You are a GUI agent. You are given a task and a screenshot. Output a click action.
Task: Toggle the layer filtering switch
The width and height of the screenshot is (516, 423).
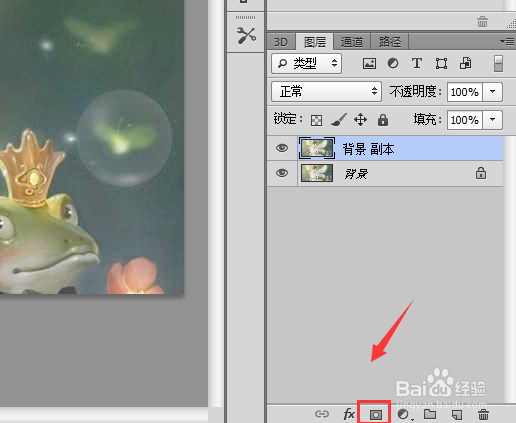498,63
